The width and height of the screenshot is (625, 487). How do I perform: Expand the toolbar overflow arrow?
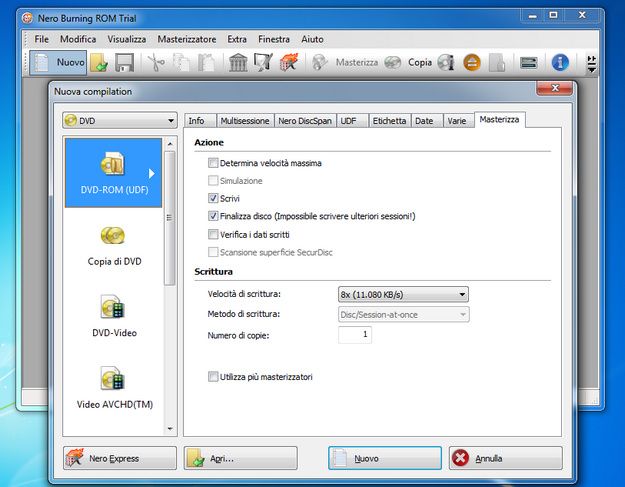[592, 64]
